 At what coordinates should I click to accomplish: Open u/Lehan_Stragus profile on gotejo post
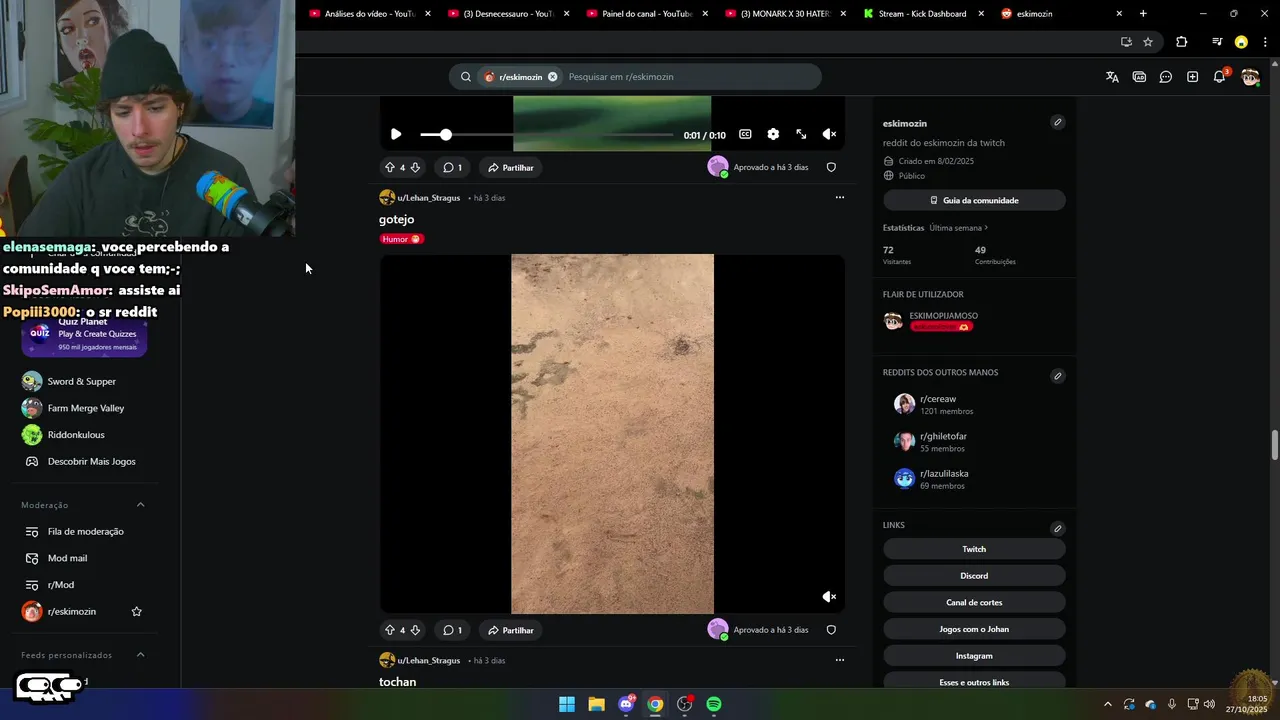coord(429,198)
